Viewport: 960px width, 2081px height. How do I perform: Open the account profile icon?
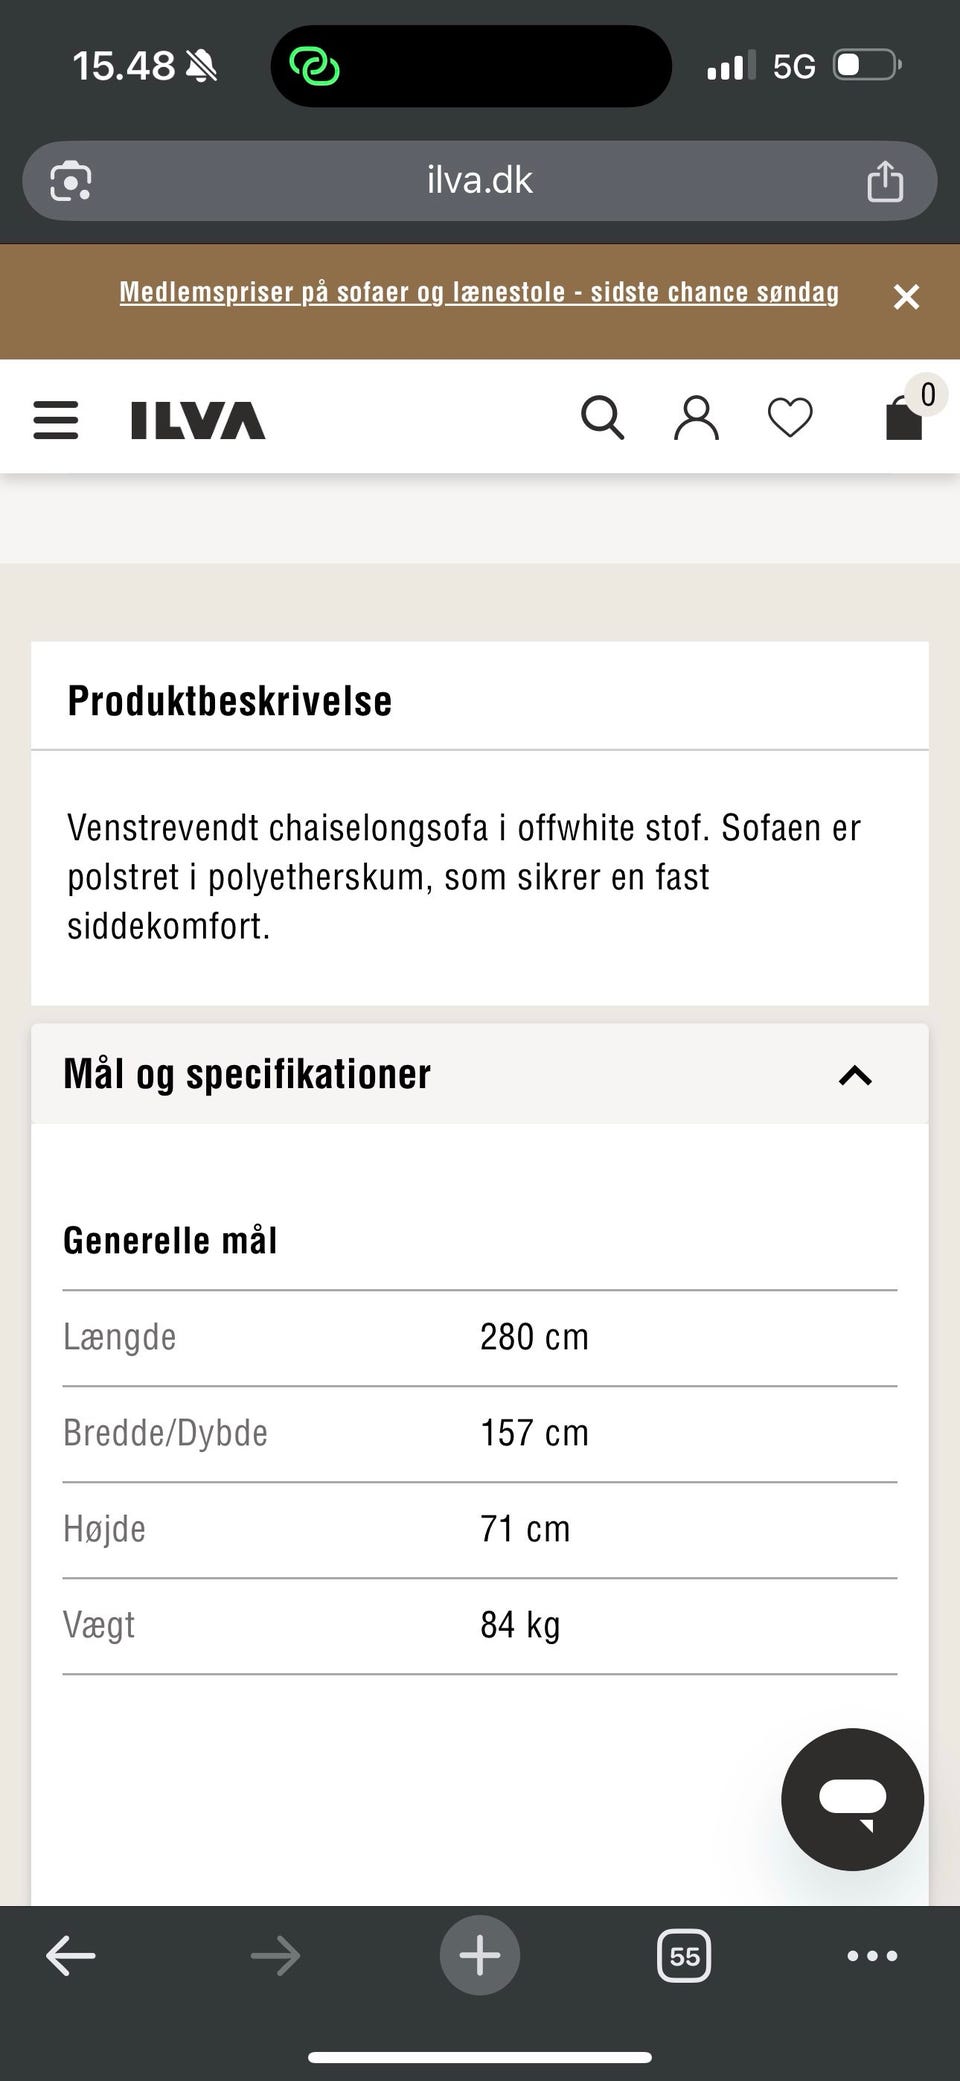click(x=697, y=418)
